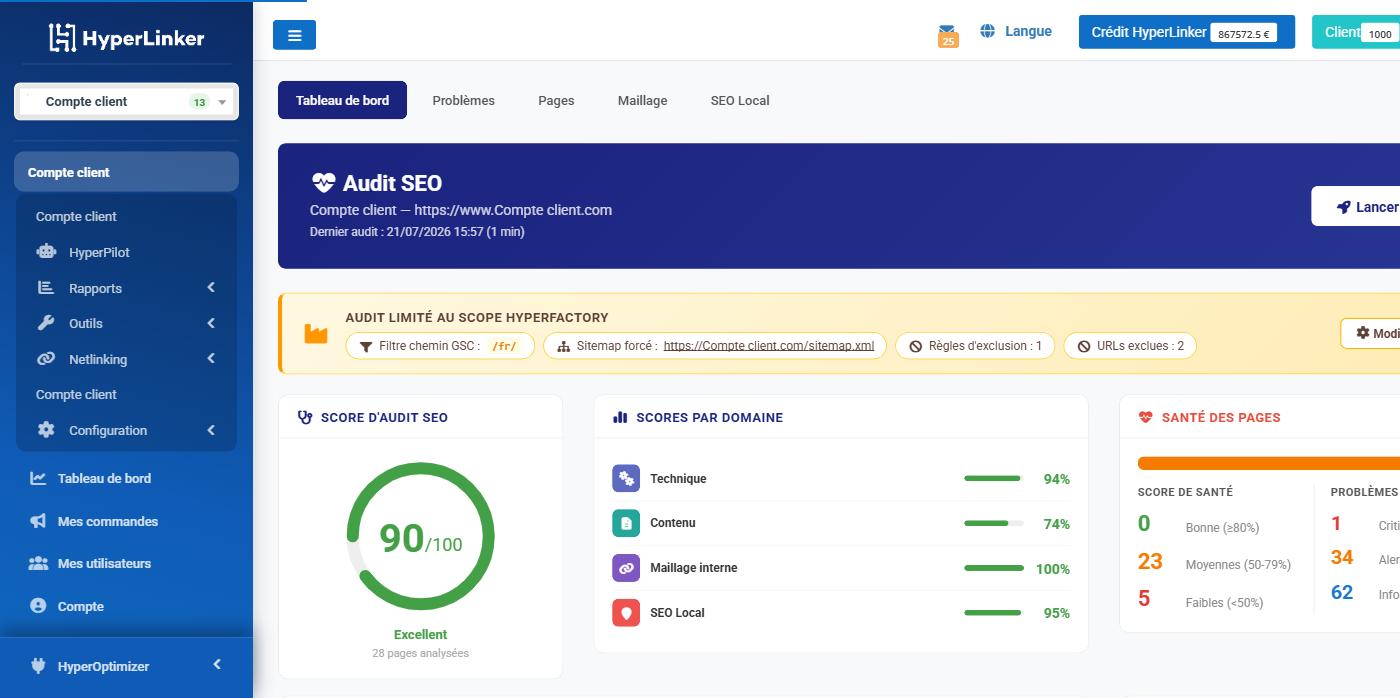Expand the Netlinking submenu chevron

point(211,359)
